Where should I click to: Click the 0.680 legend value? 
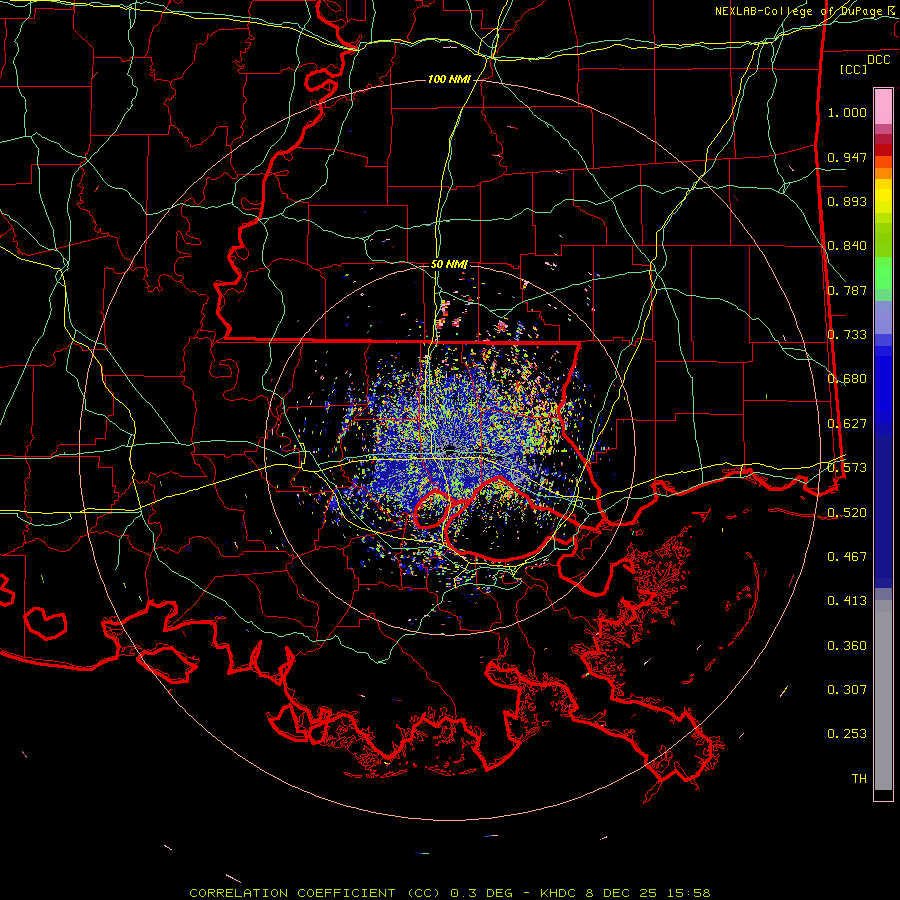[x=847, y=379]
